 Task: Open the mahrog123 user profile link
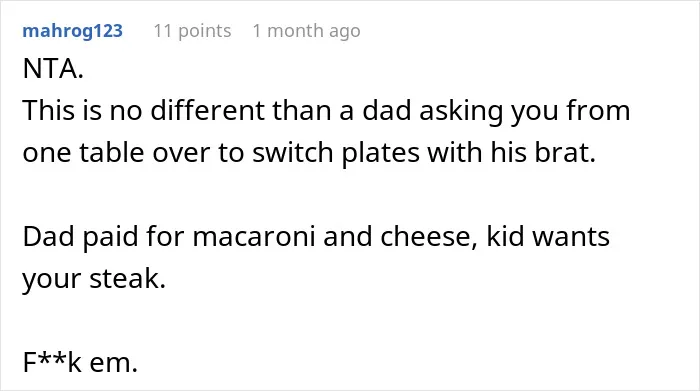tap(72, 31)
